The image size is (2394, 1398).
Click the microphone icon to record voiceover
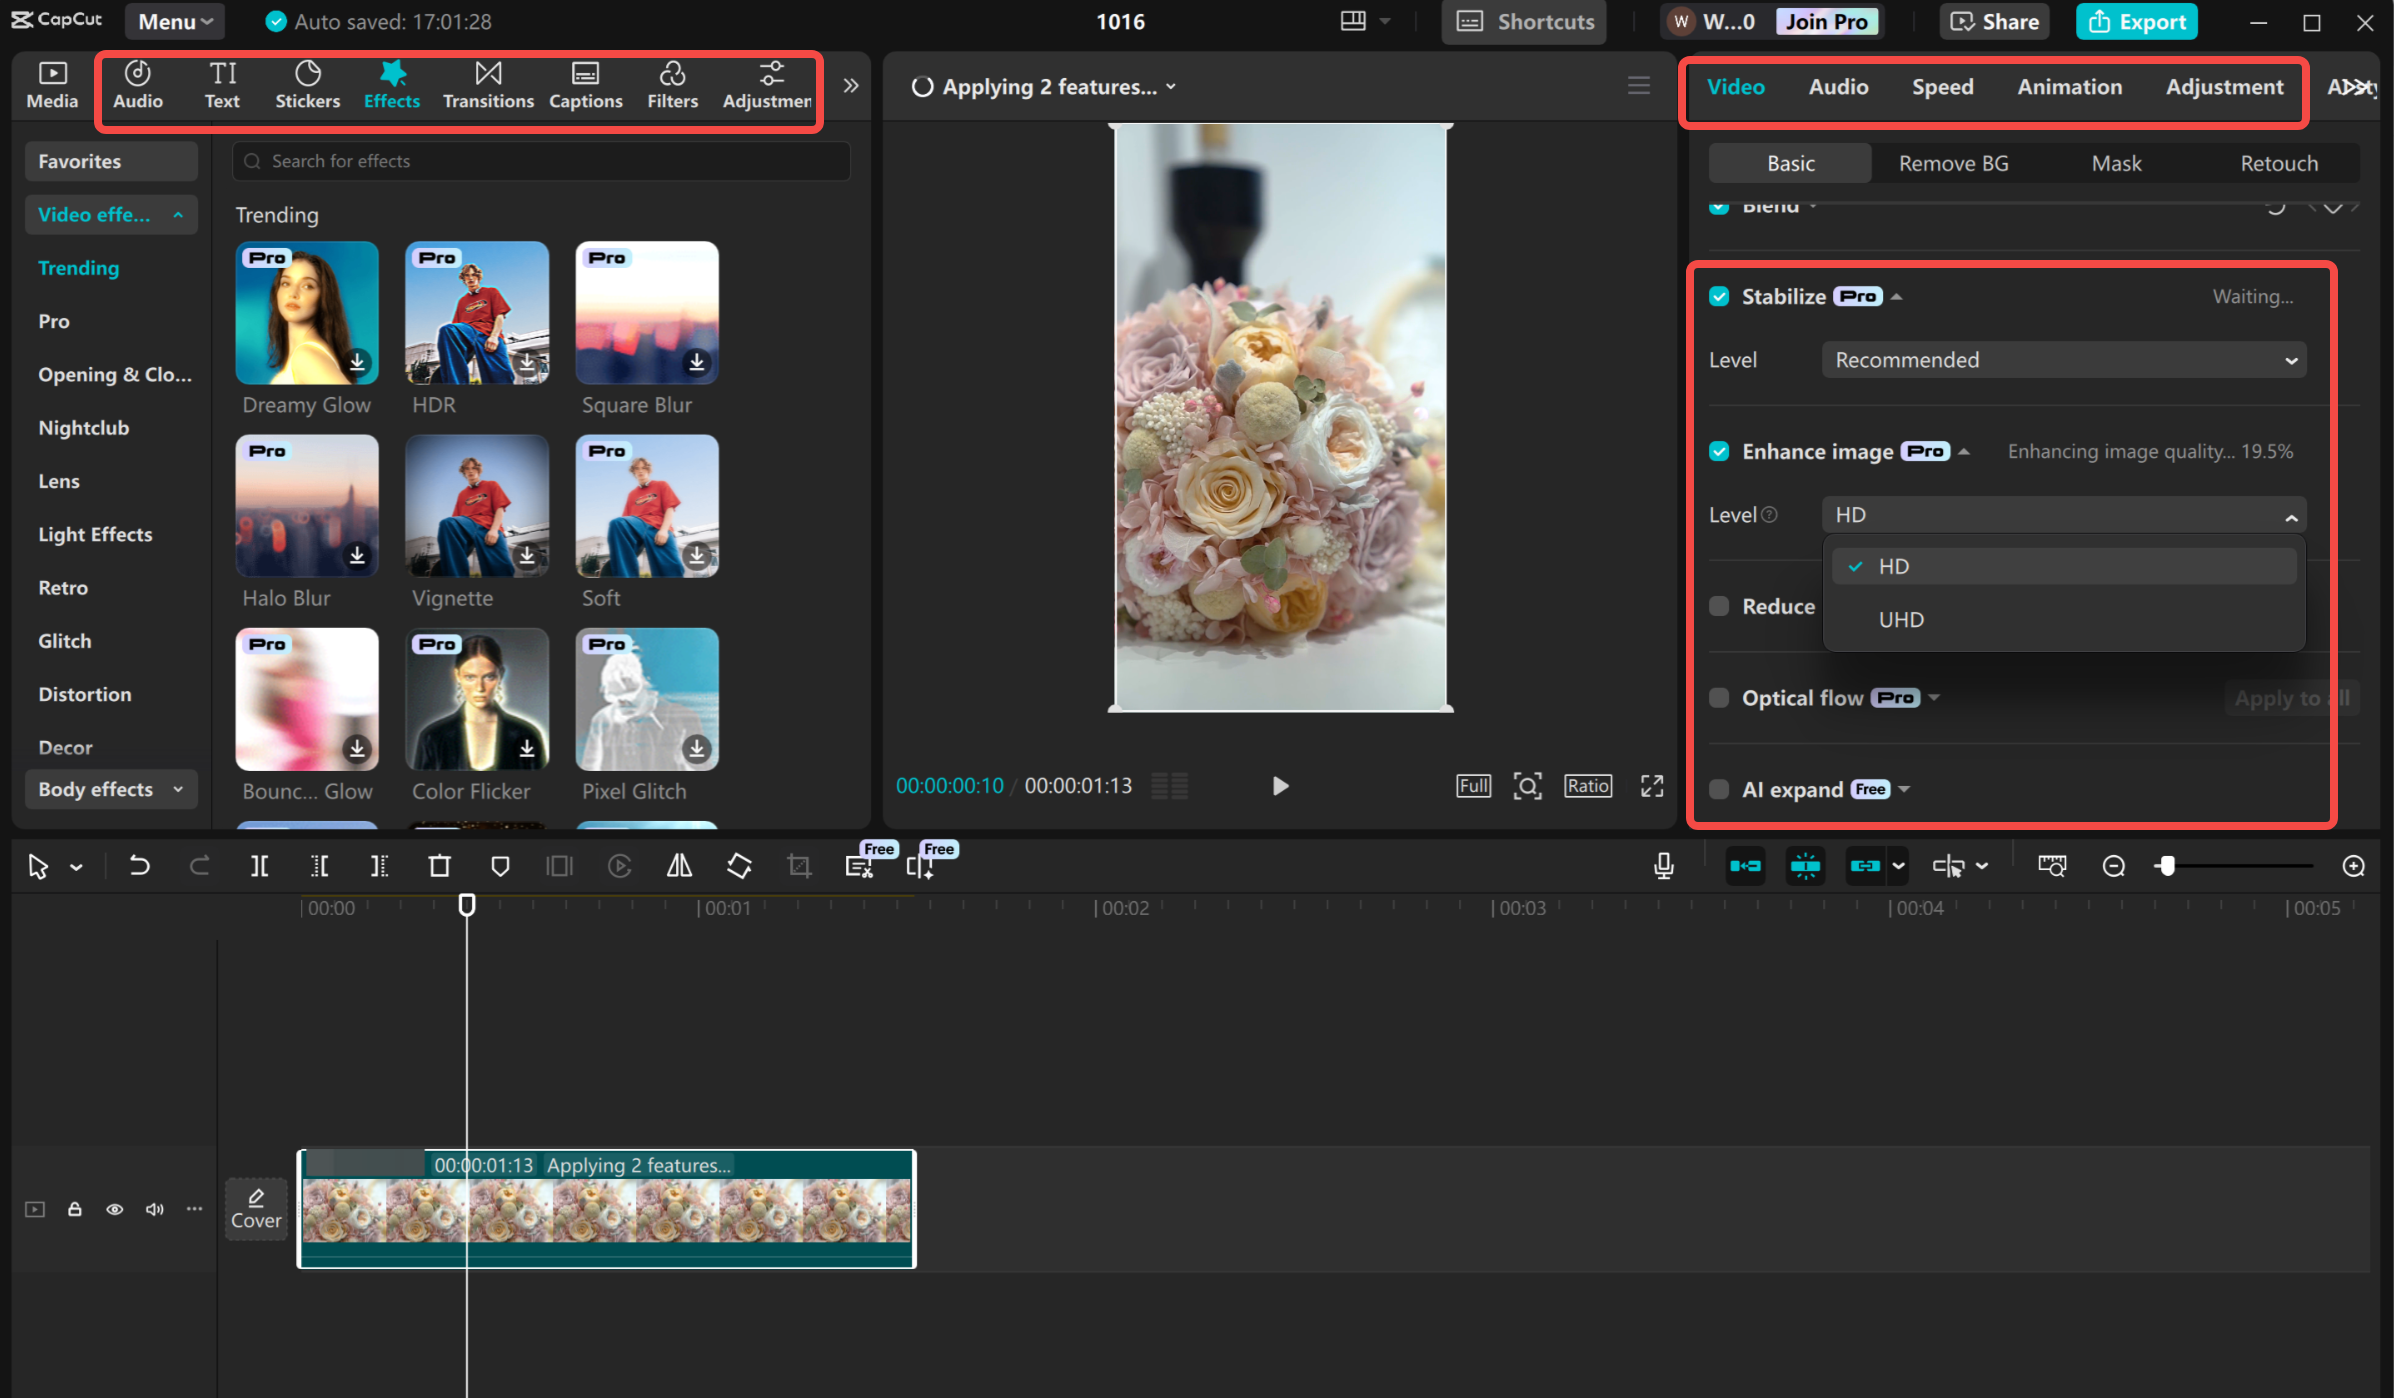(x=1663, y=866)
